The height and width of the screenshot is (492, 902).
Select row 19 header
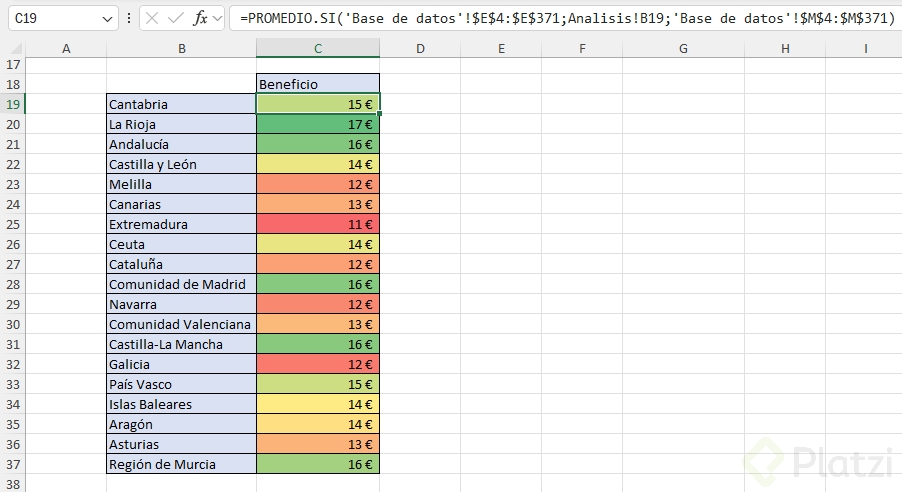[x=13, y=104]
